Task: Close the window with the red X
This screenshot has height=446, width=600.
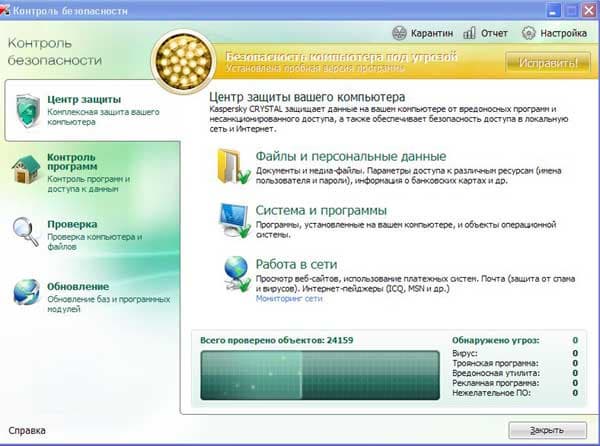Action: click(590, 10)
